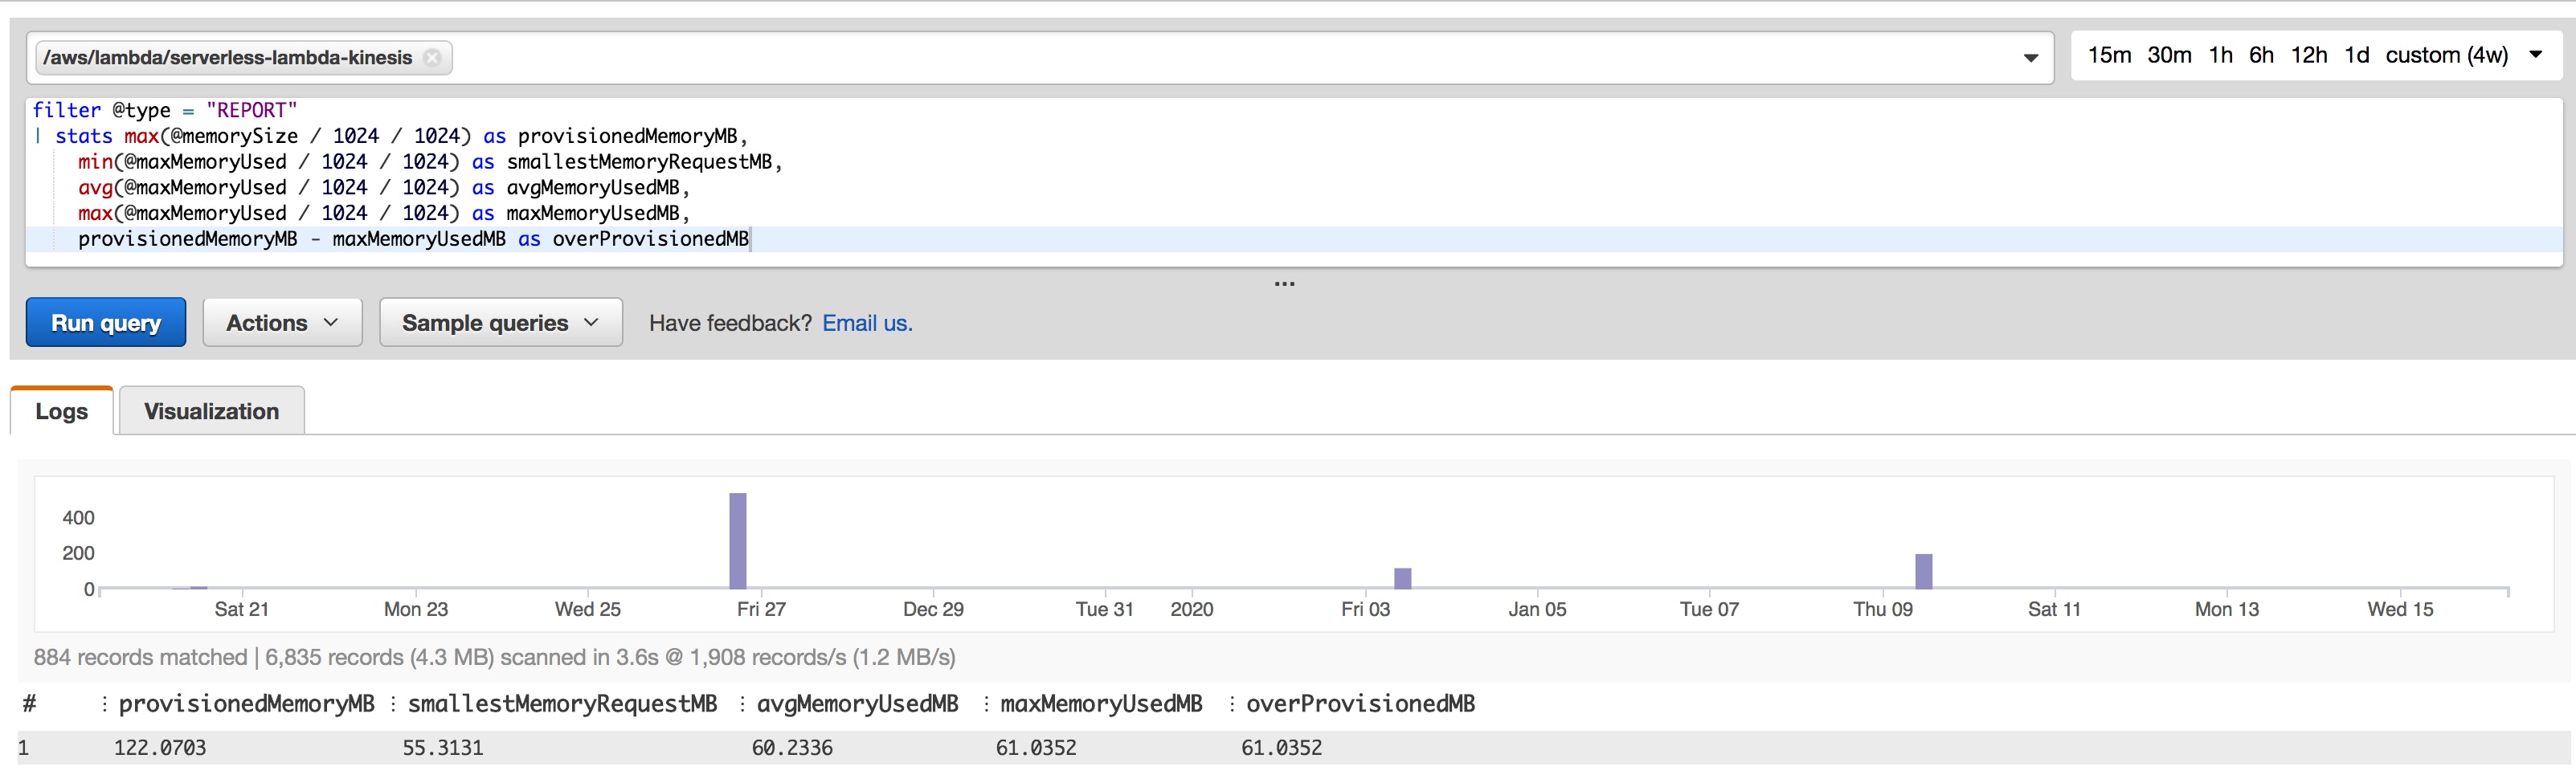Viewport: 2576px width, 779px height.
Task: Click the histogram bar near Thu 09
Action: point(1923,571)
